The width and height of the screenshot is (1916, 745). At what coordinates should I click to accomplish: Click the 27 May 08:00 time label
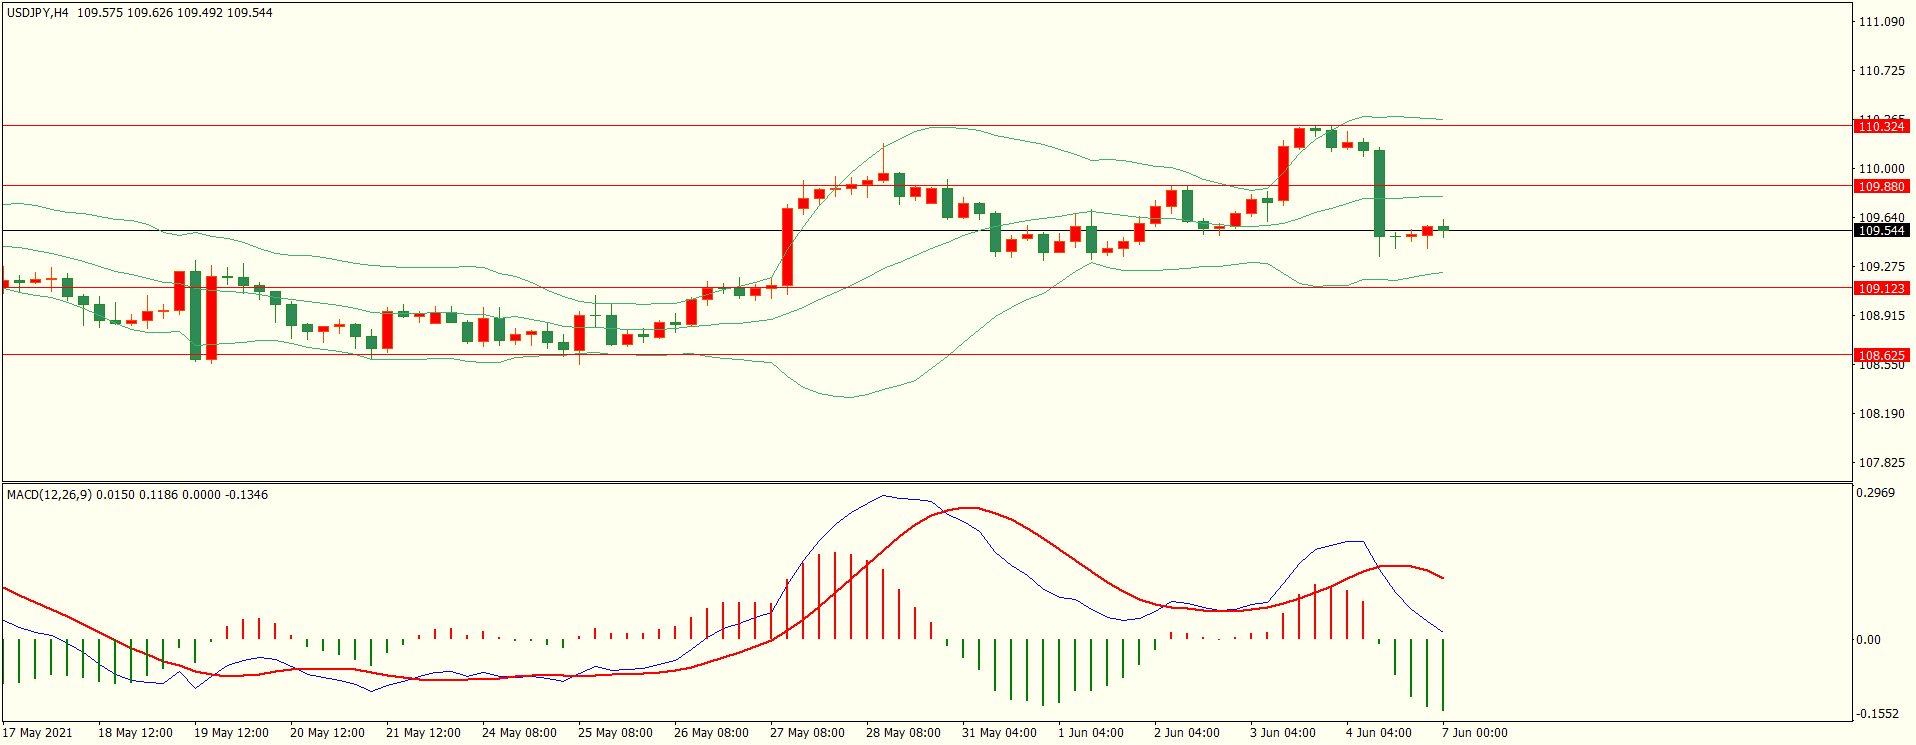pos(807,733)
